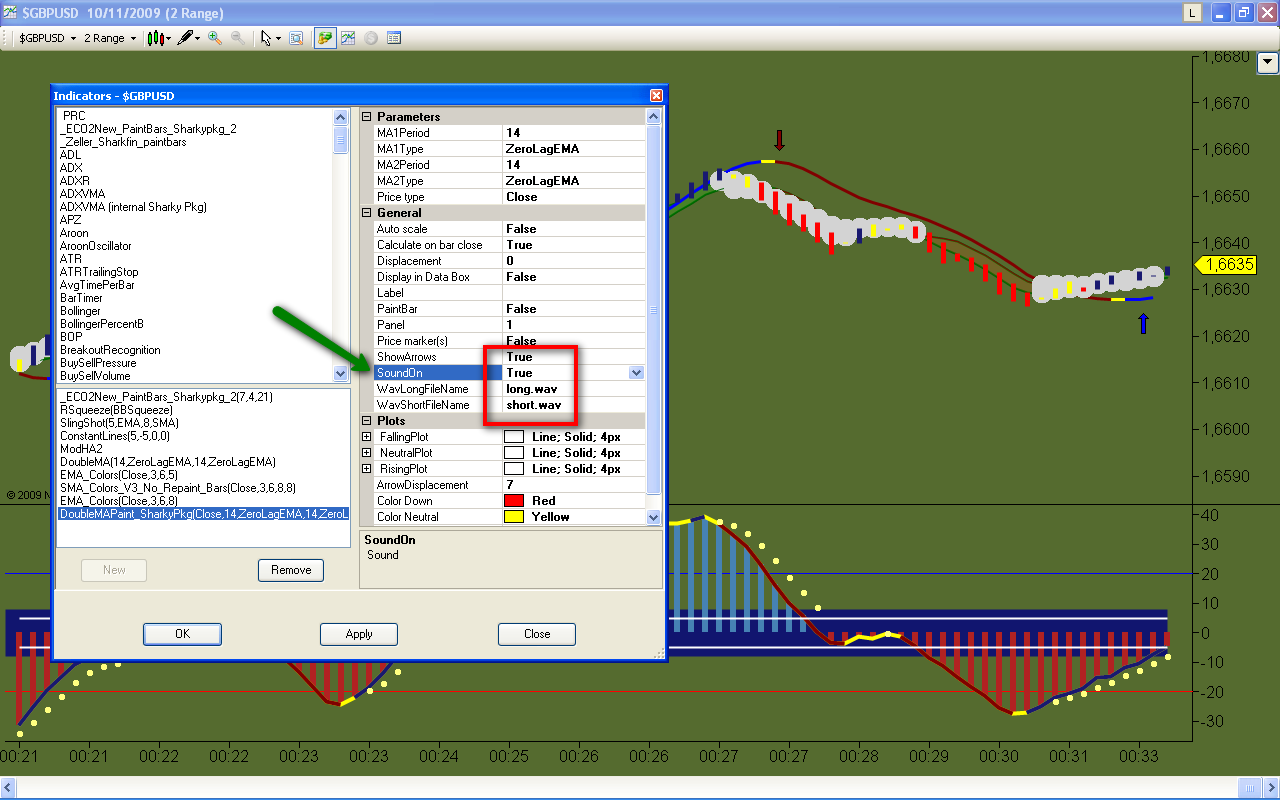Viewport: 1280px width, 800px height.
Task: Expand the FallingPlot property
Action: [x=367, y=437]
